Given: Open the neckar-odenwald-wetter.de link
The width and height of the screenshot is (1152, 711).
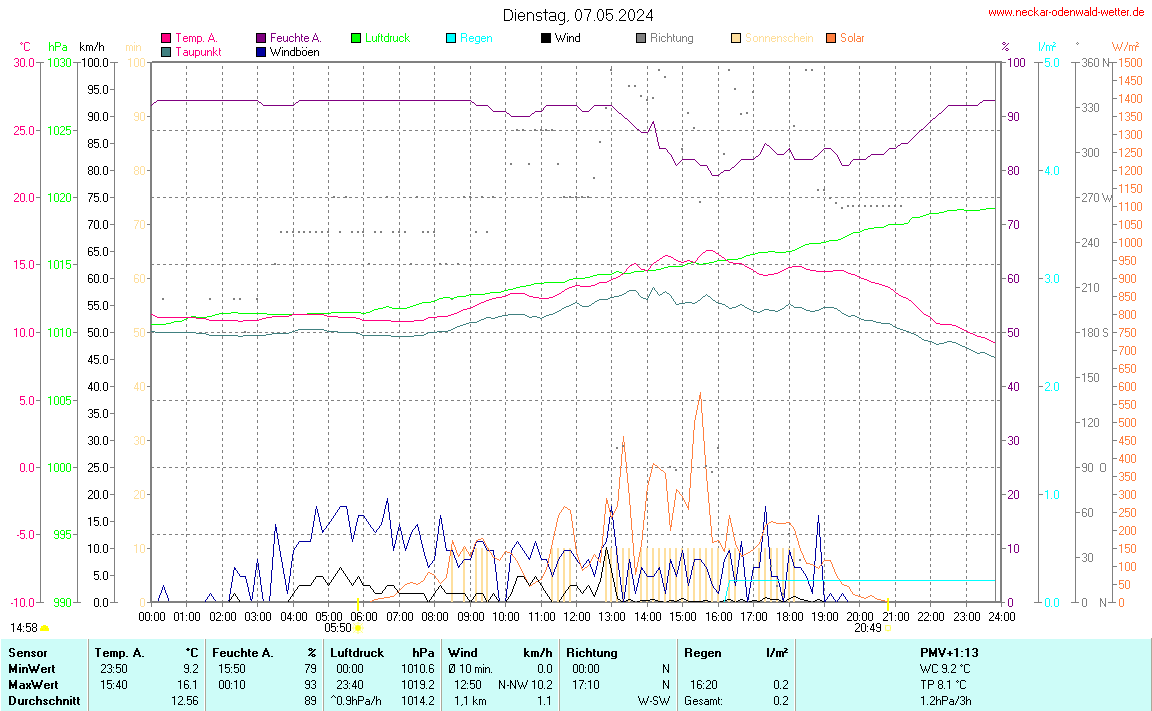Looking at the screenshot, I should [1066, 12].
